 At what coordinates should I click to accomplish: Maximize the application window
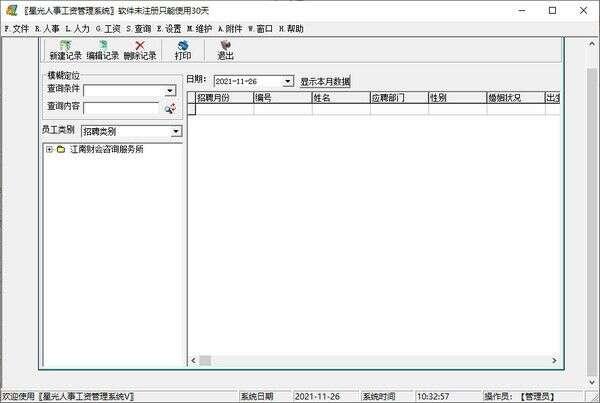pos(553,11)
